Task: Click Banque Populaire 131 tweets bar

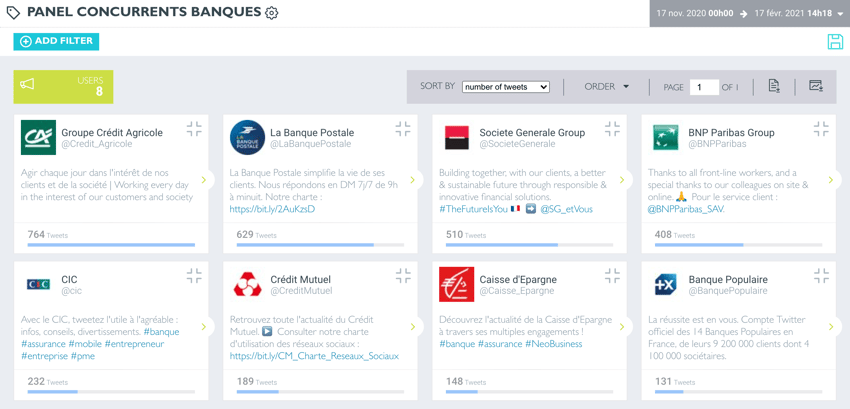Action: 738,391
